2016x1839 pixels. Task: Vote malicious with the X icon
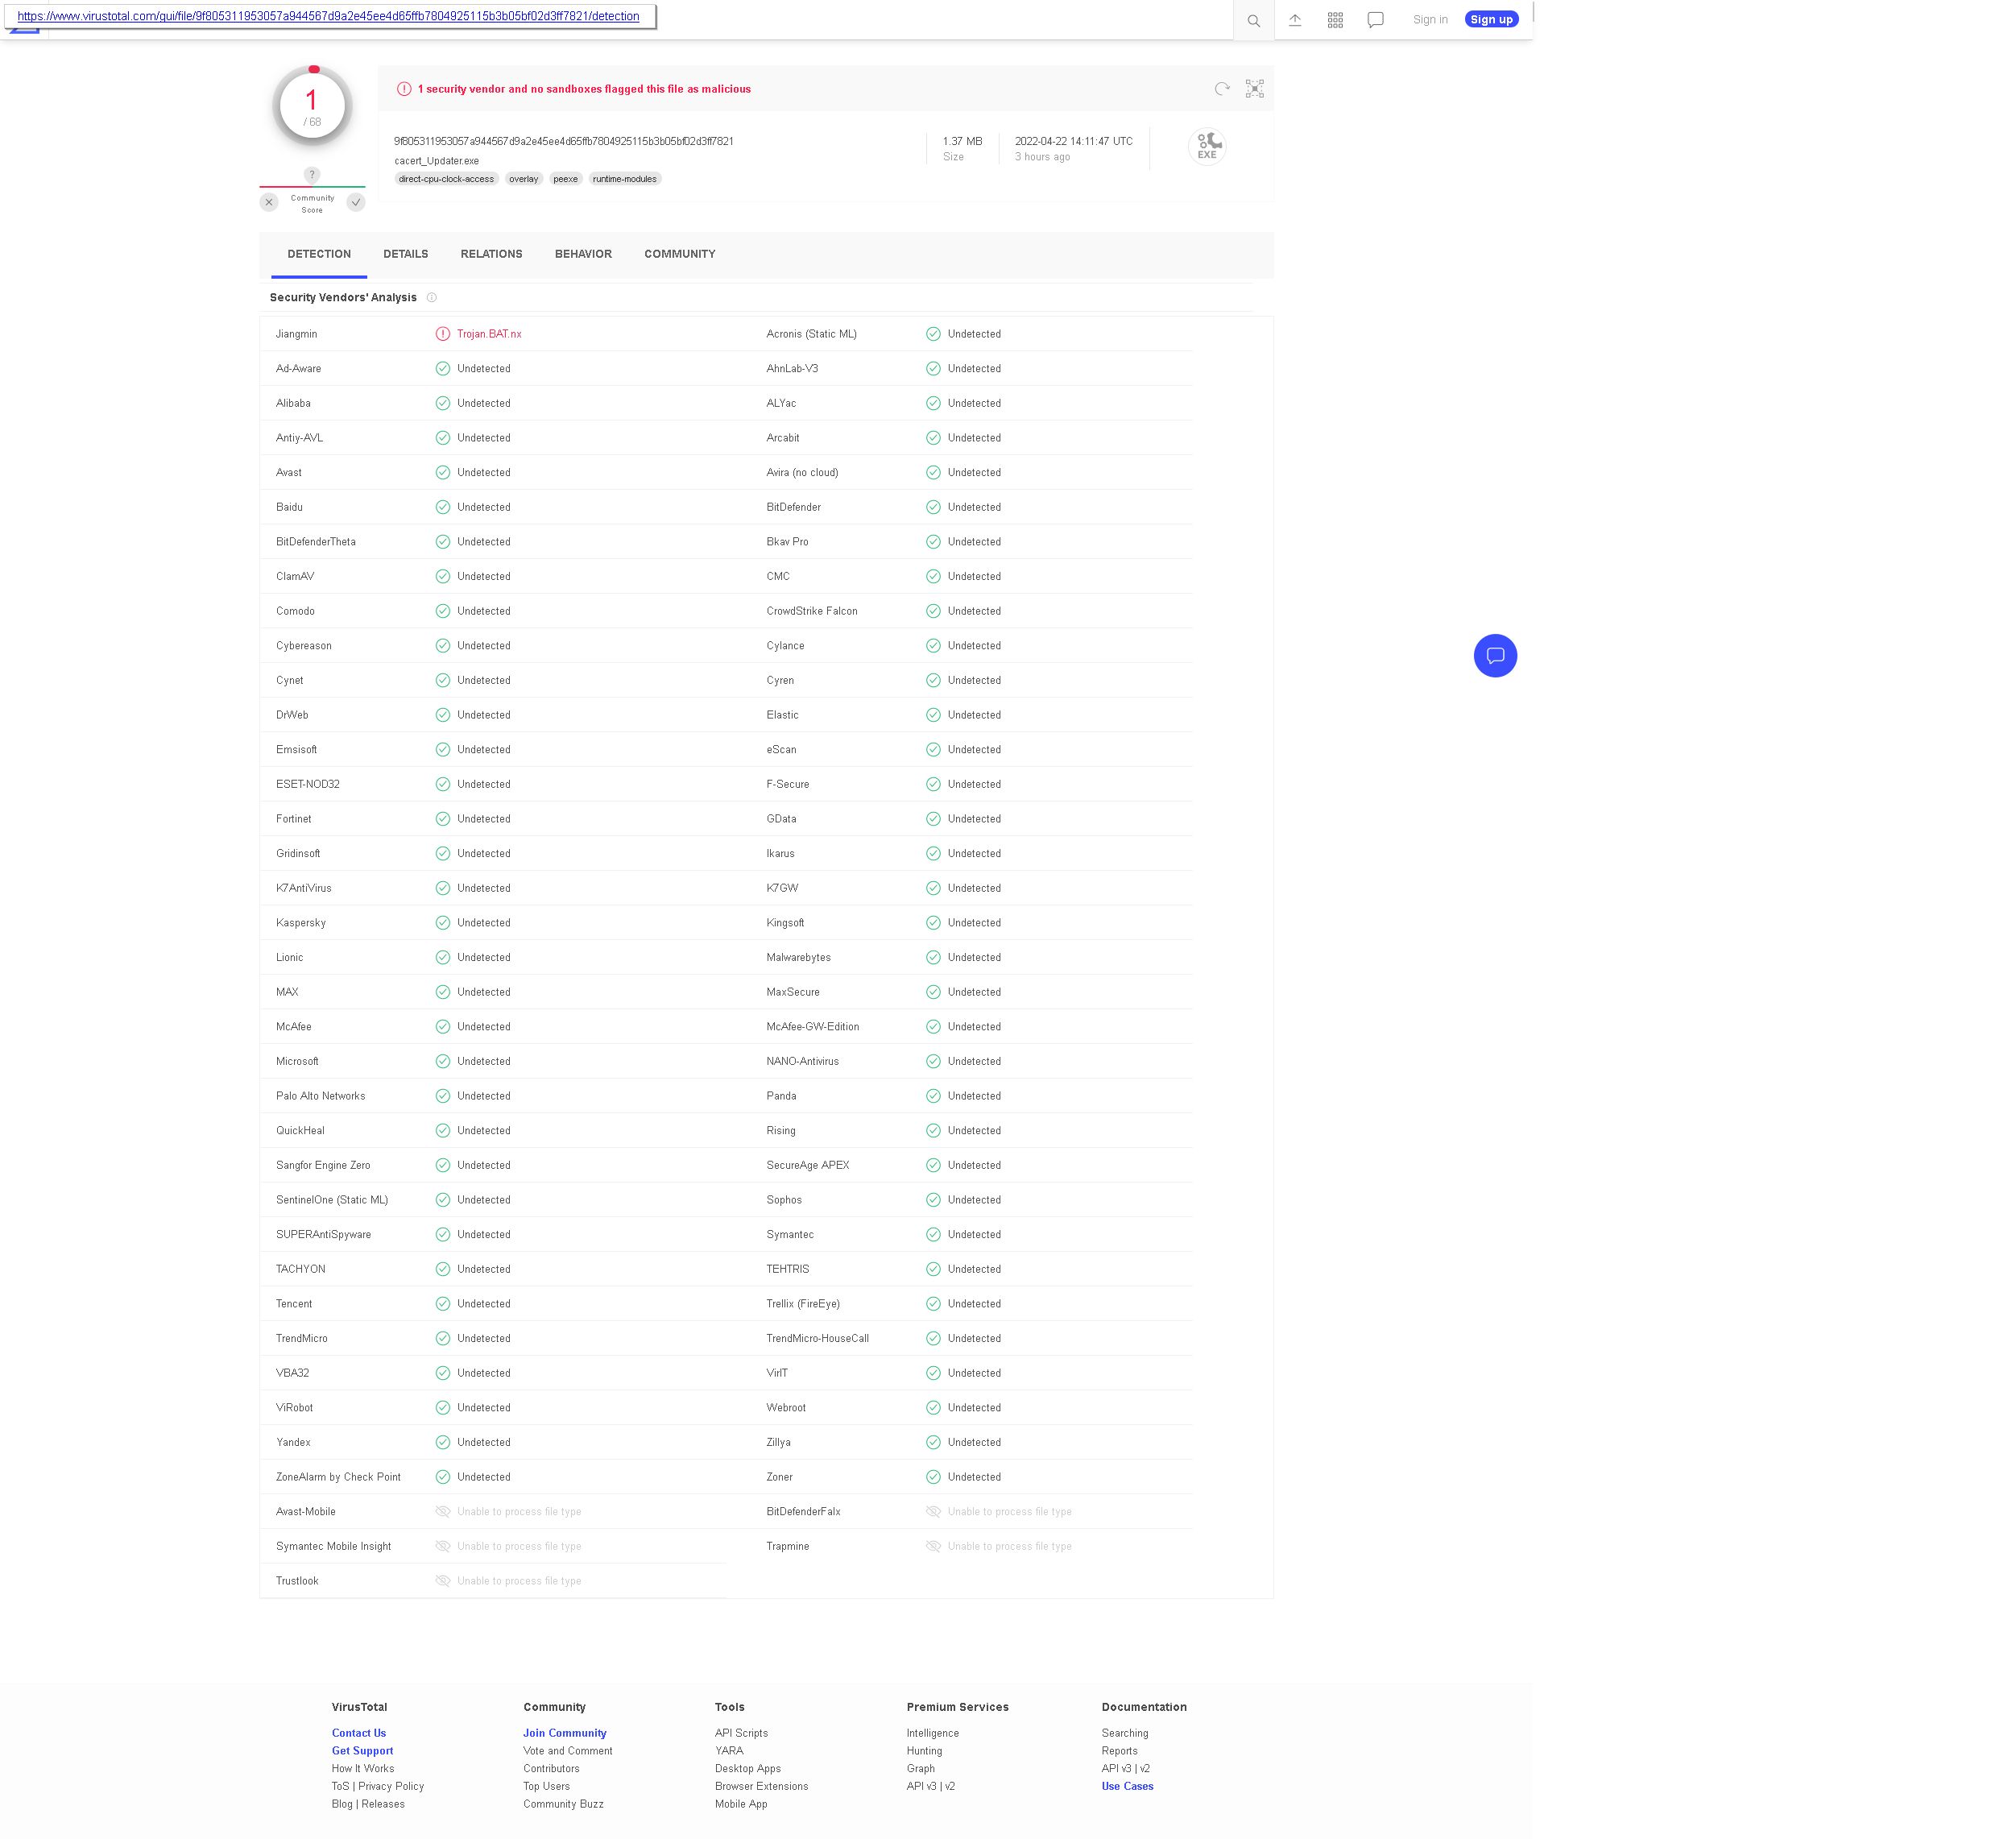[269, 202]
